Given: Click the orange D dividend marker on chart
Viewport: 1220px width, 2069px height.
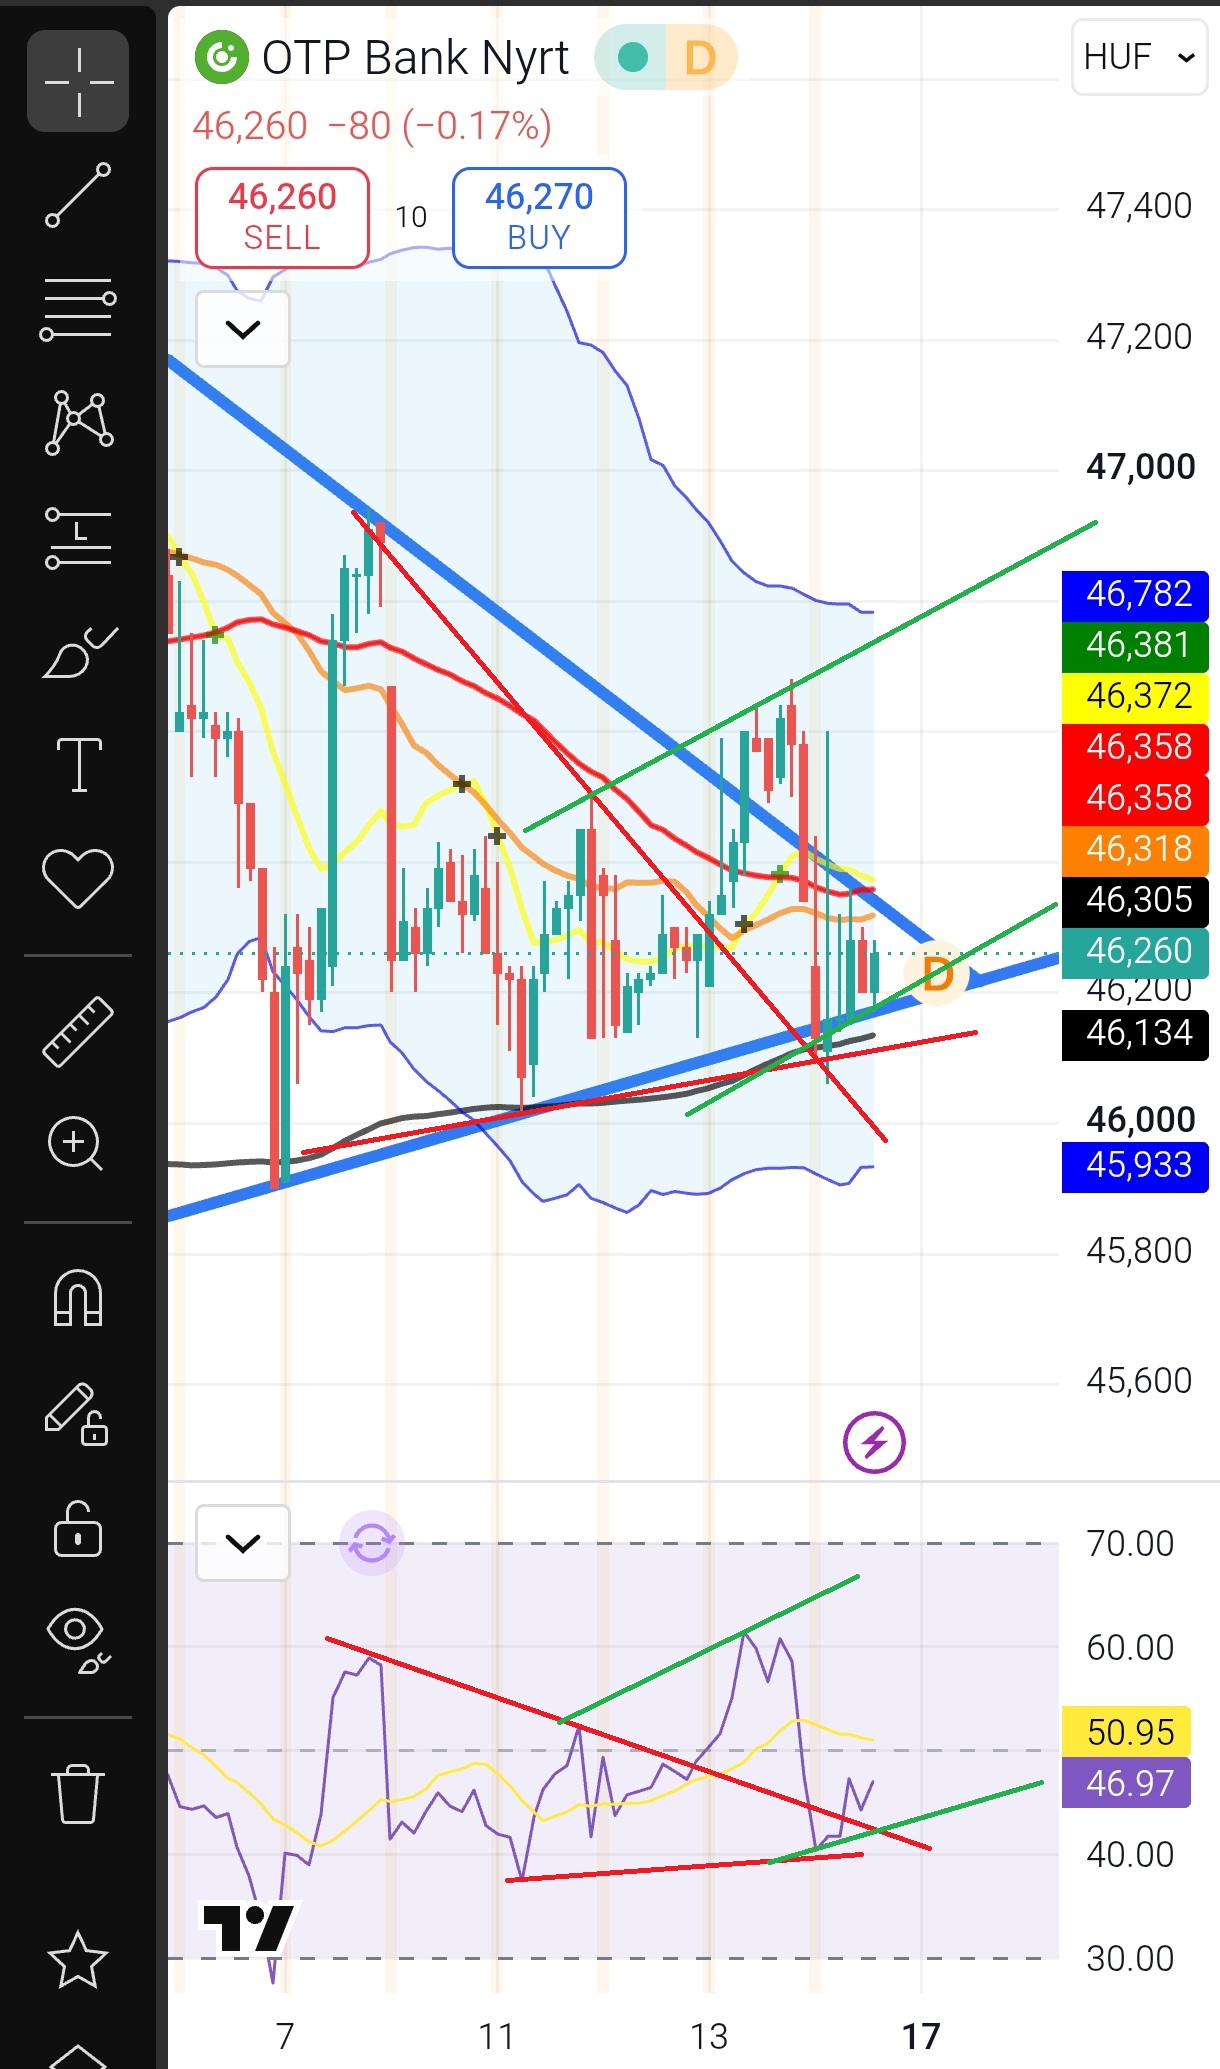Looking at the screenshot, I should pos(937,973).
